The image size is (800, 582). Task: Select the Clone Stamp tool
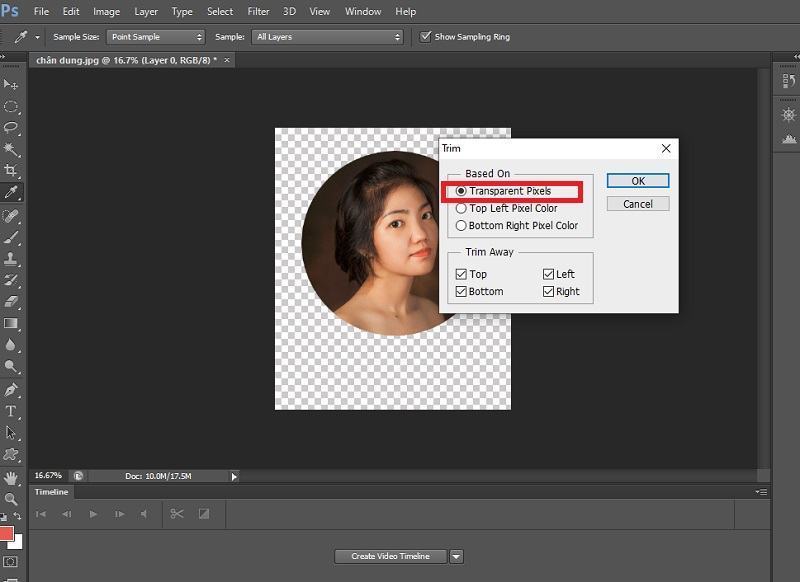point(12,260)
